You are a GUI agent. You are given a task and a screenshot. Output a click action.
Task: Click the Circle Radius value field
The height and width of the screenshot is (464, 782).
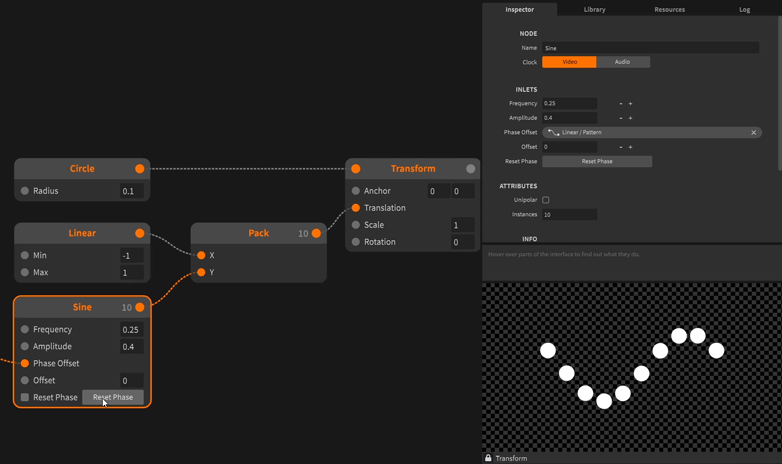pyautogui.click(x=132, y=191)
